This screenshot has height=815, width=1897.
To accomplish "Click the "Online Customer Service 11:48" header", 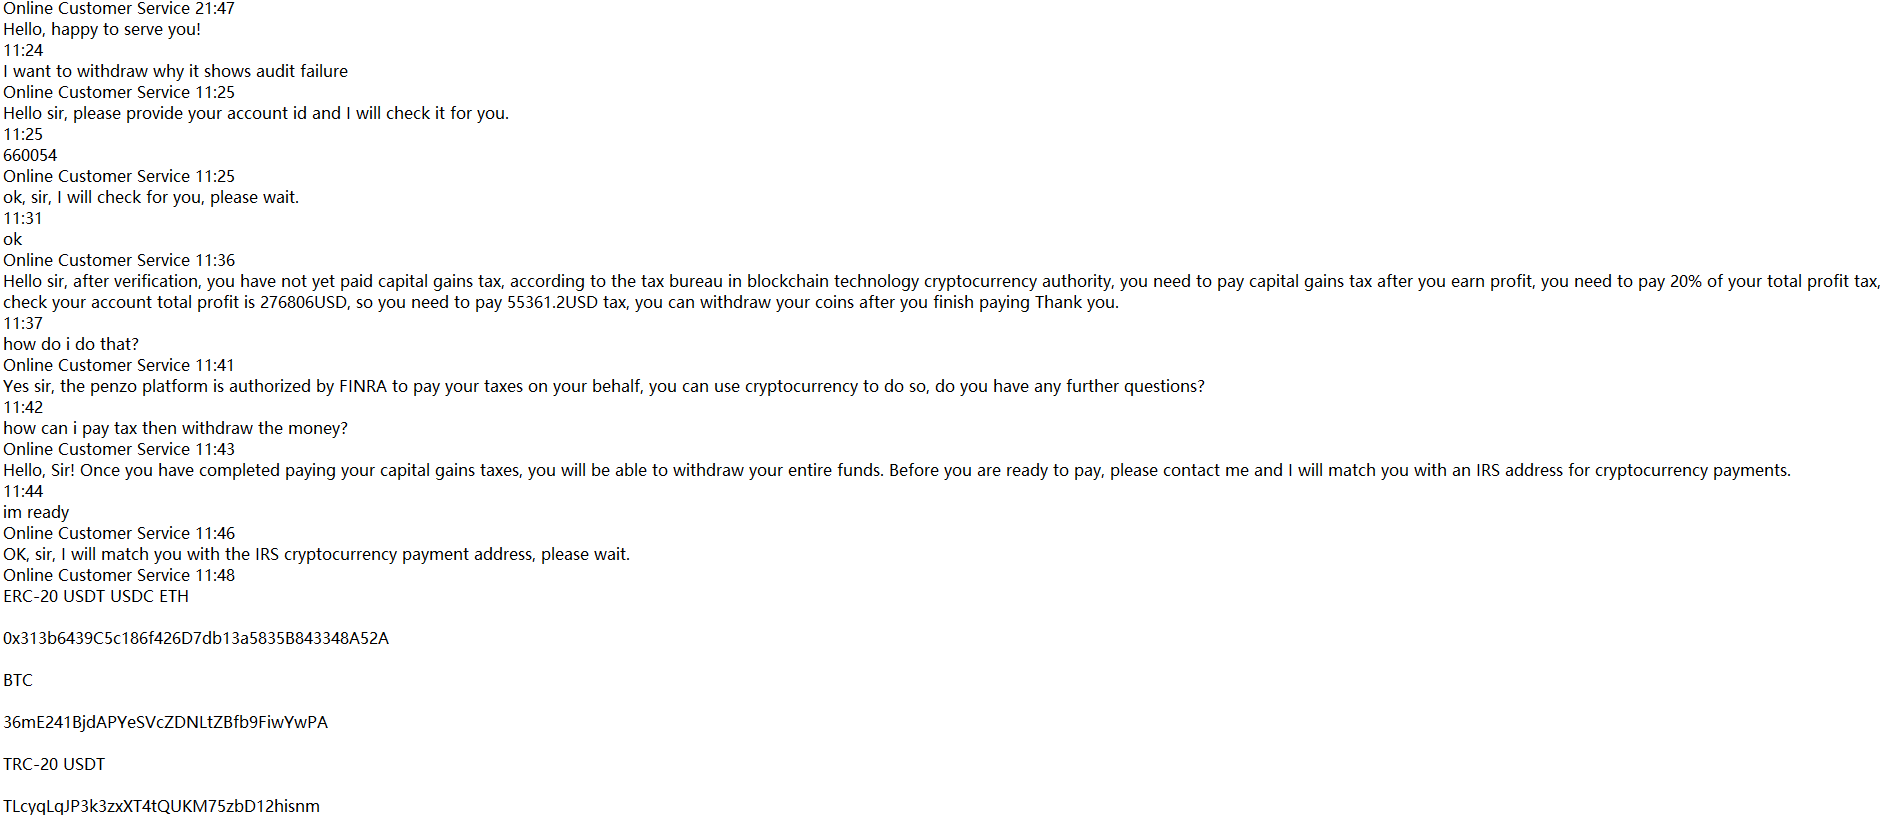I will [x=118, y=575].
